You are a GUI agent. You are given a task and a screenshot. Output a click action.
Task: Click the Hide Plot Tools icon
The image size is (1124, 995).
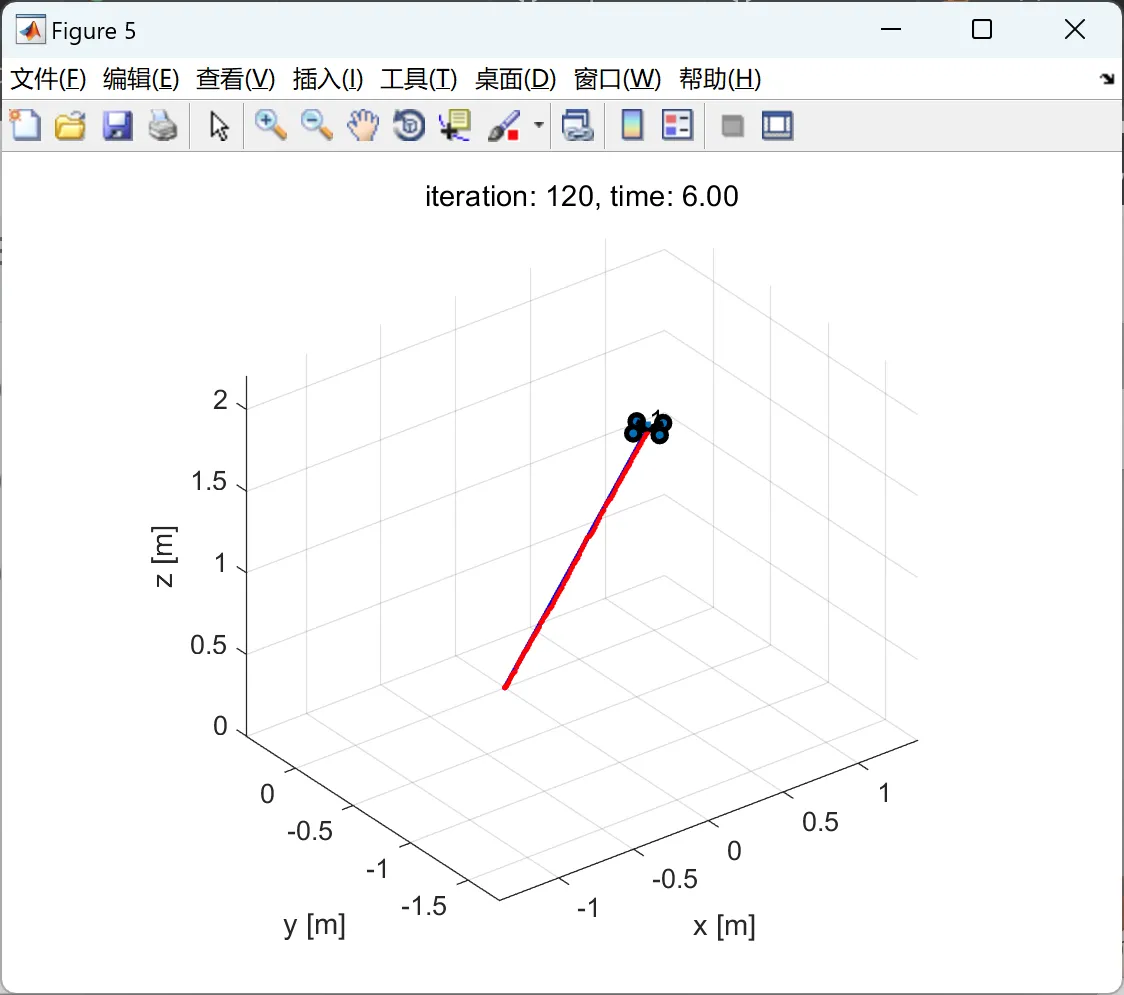pyautogui.click(x=732, y=126)
